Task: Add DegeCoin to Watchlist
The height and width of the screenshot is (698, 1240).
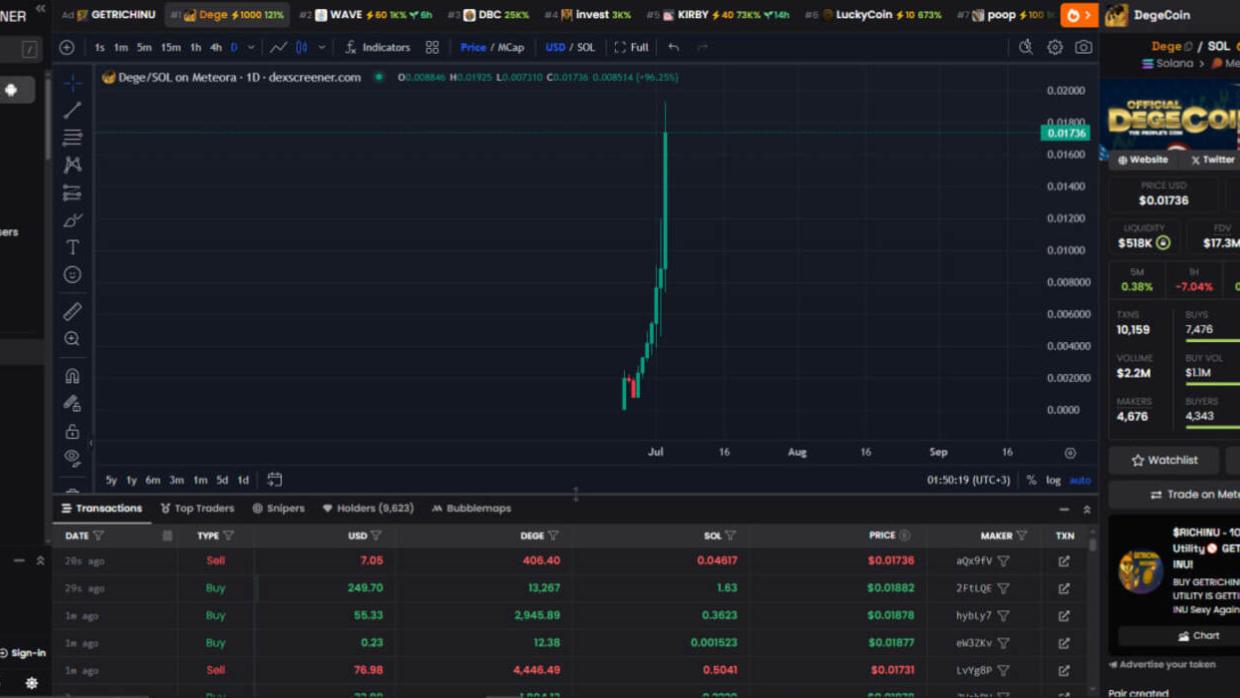Action: point(1164,460)
